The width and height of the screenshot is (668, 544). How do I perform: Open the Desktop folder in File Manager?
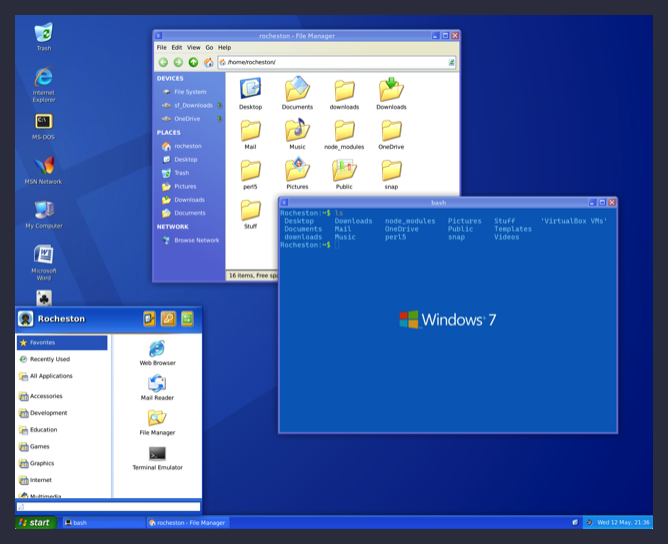click(250, 93)
